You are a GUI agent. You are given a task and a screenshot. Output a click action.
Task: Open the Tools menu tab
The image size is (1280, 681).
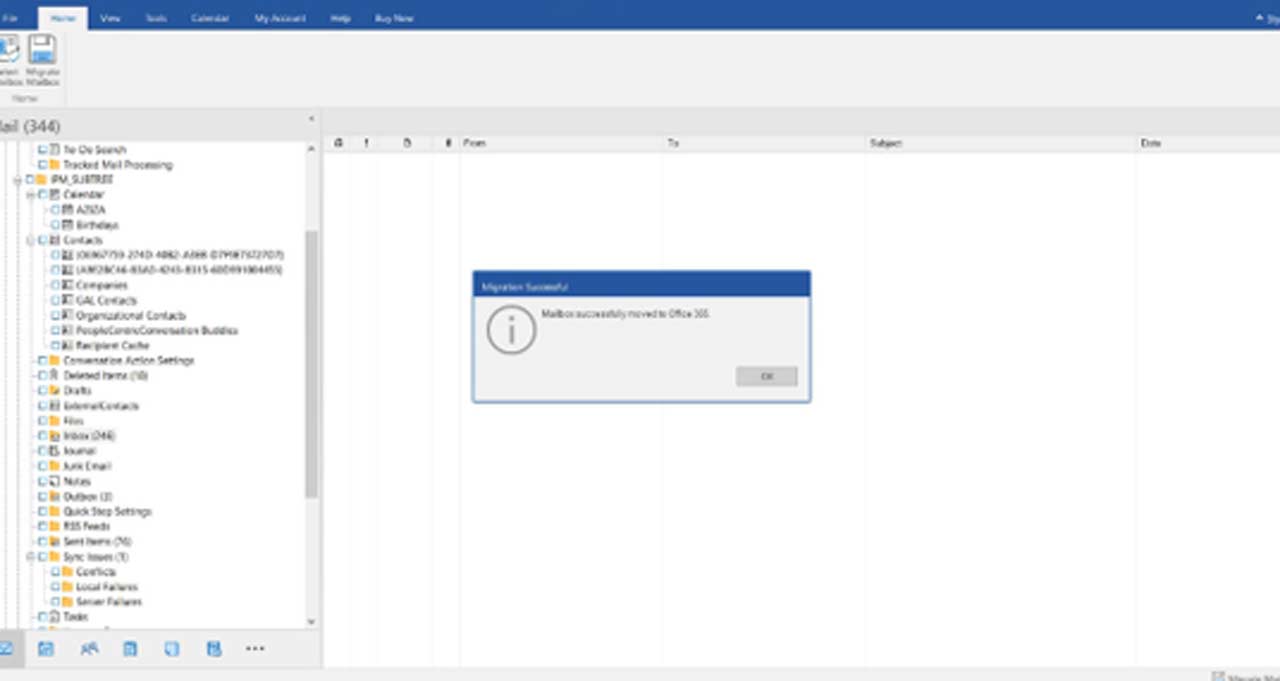[x=155, y=18]
